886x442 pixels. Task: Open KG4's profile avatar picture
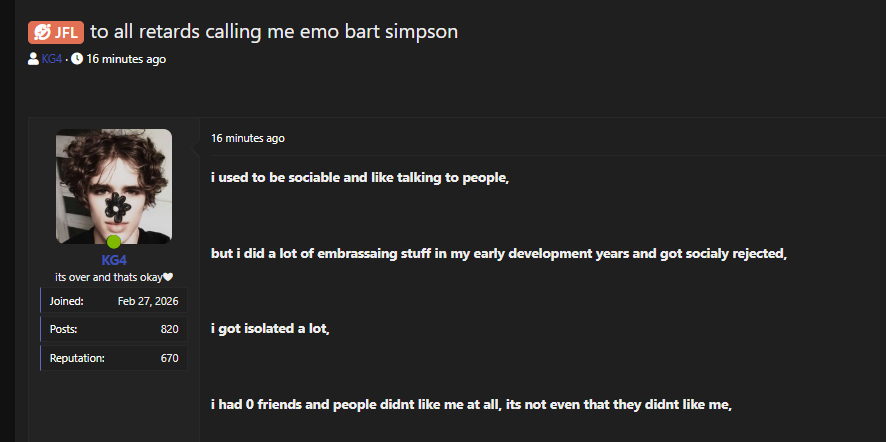tap(114, 186)
